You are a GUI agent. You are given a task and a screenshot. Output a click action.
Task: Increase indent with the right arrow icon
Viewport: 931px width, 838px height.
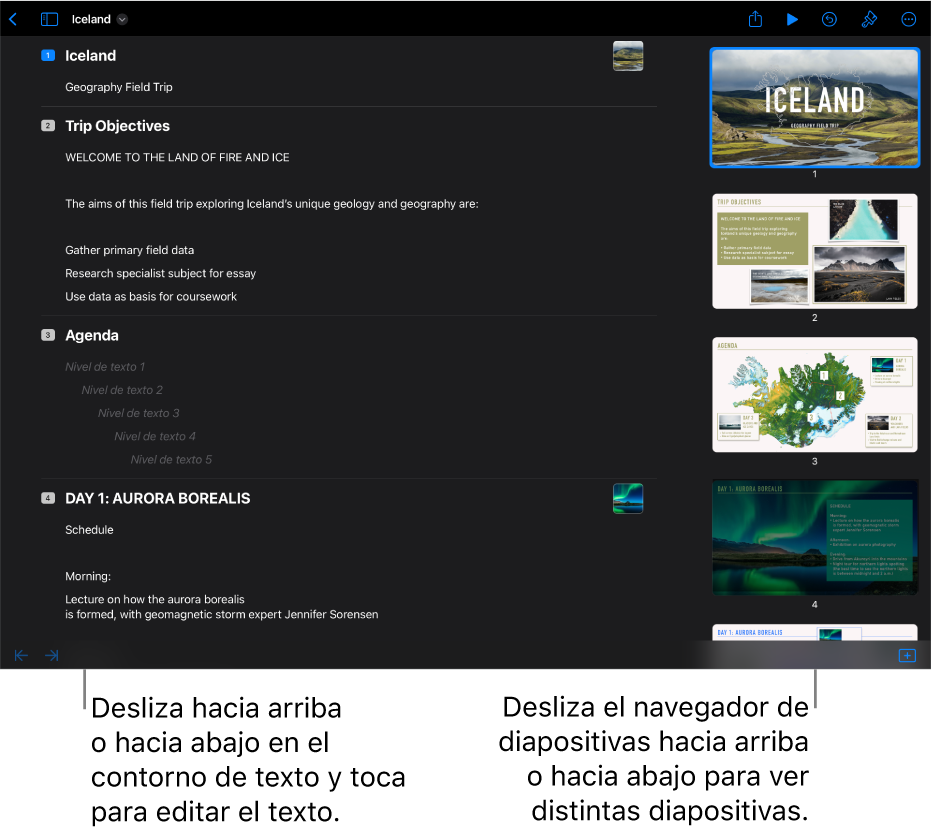point(52,655)
